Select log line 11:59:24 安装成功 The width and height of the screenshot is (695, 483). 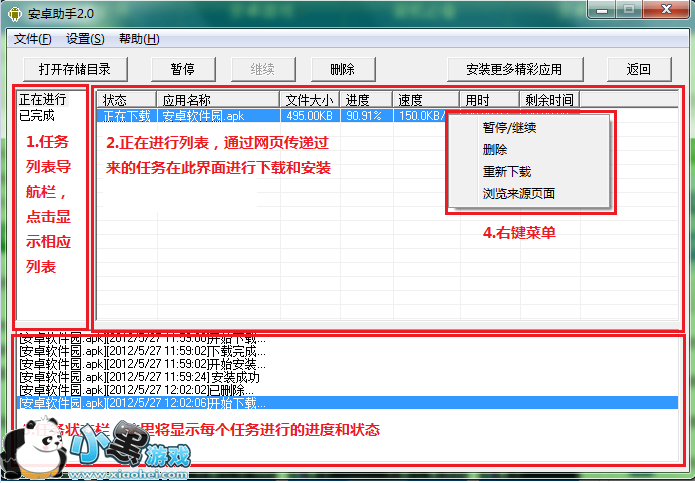[x=348, y=377]
